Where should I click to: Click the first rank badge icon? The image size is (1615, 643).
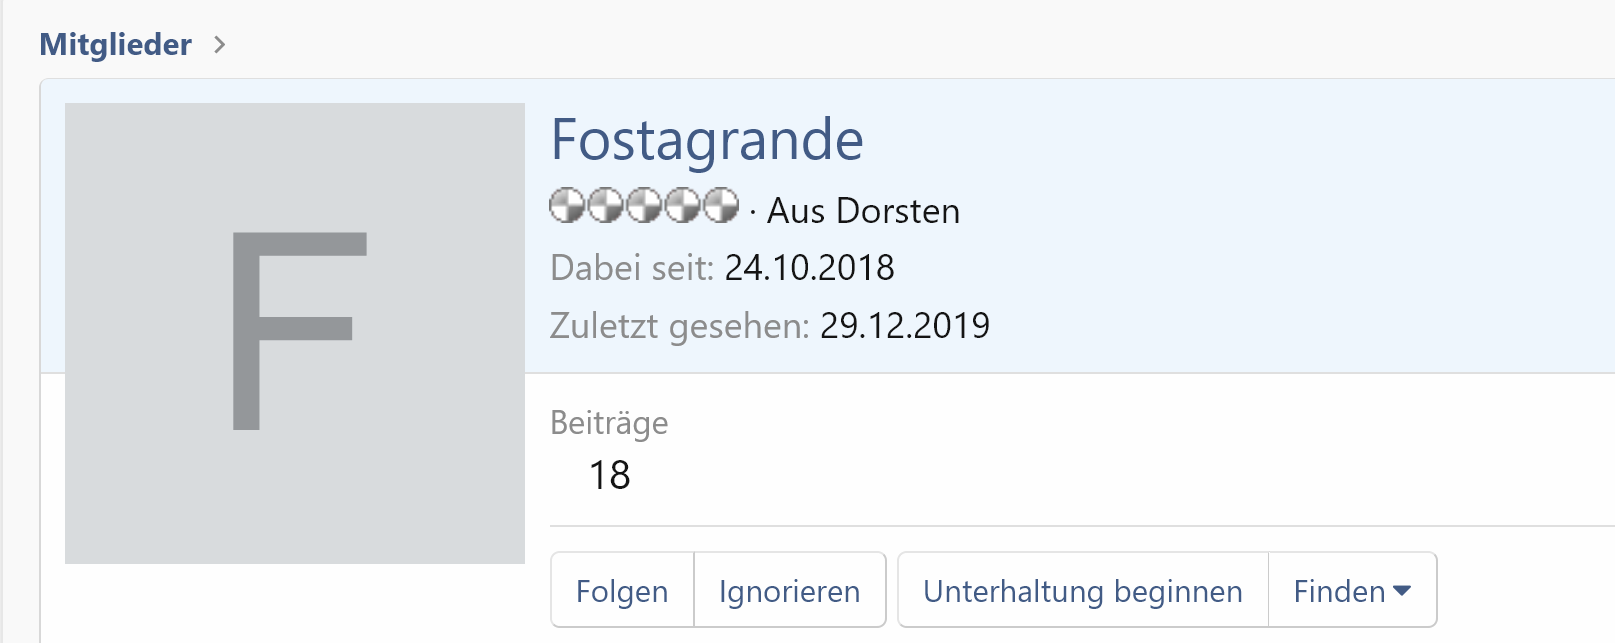pyautogui.click(x=567, y=206)
